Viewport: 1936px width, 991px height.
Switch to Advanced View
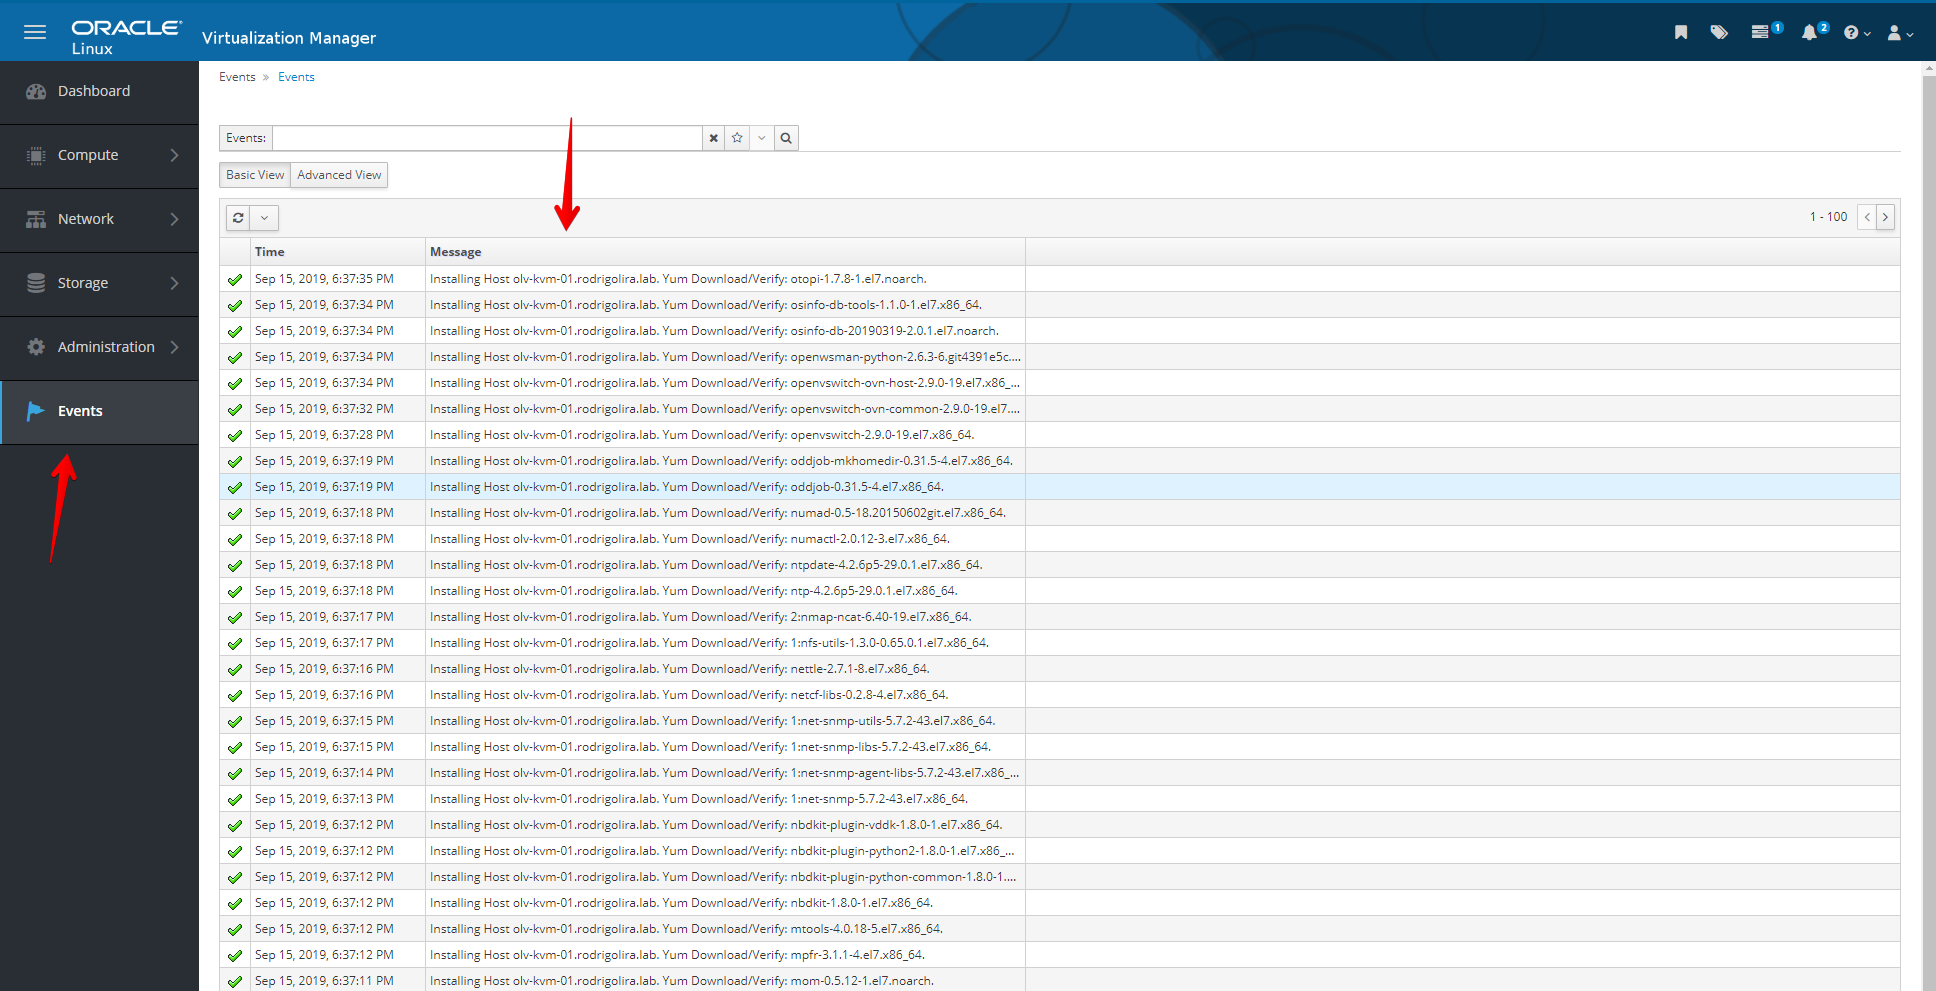339,175
